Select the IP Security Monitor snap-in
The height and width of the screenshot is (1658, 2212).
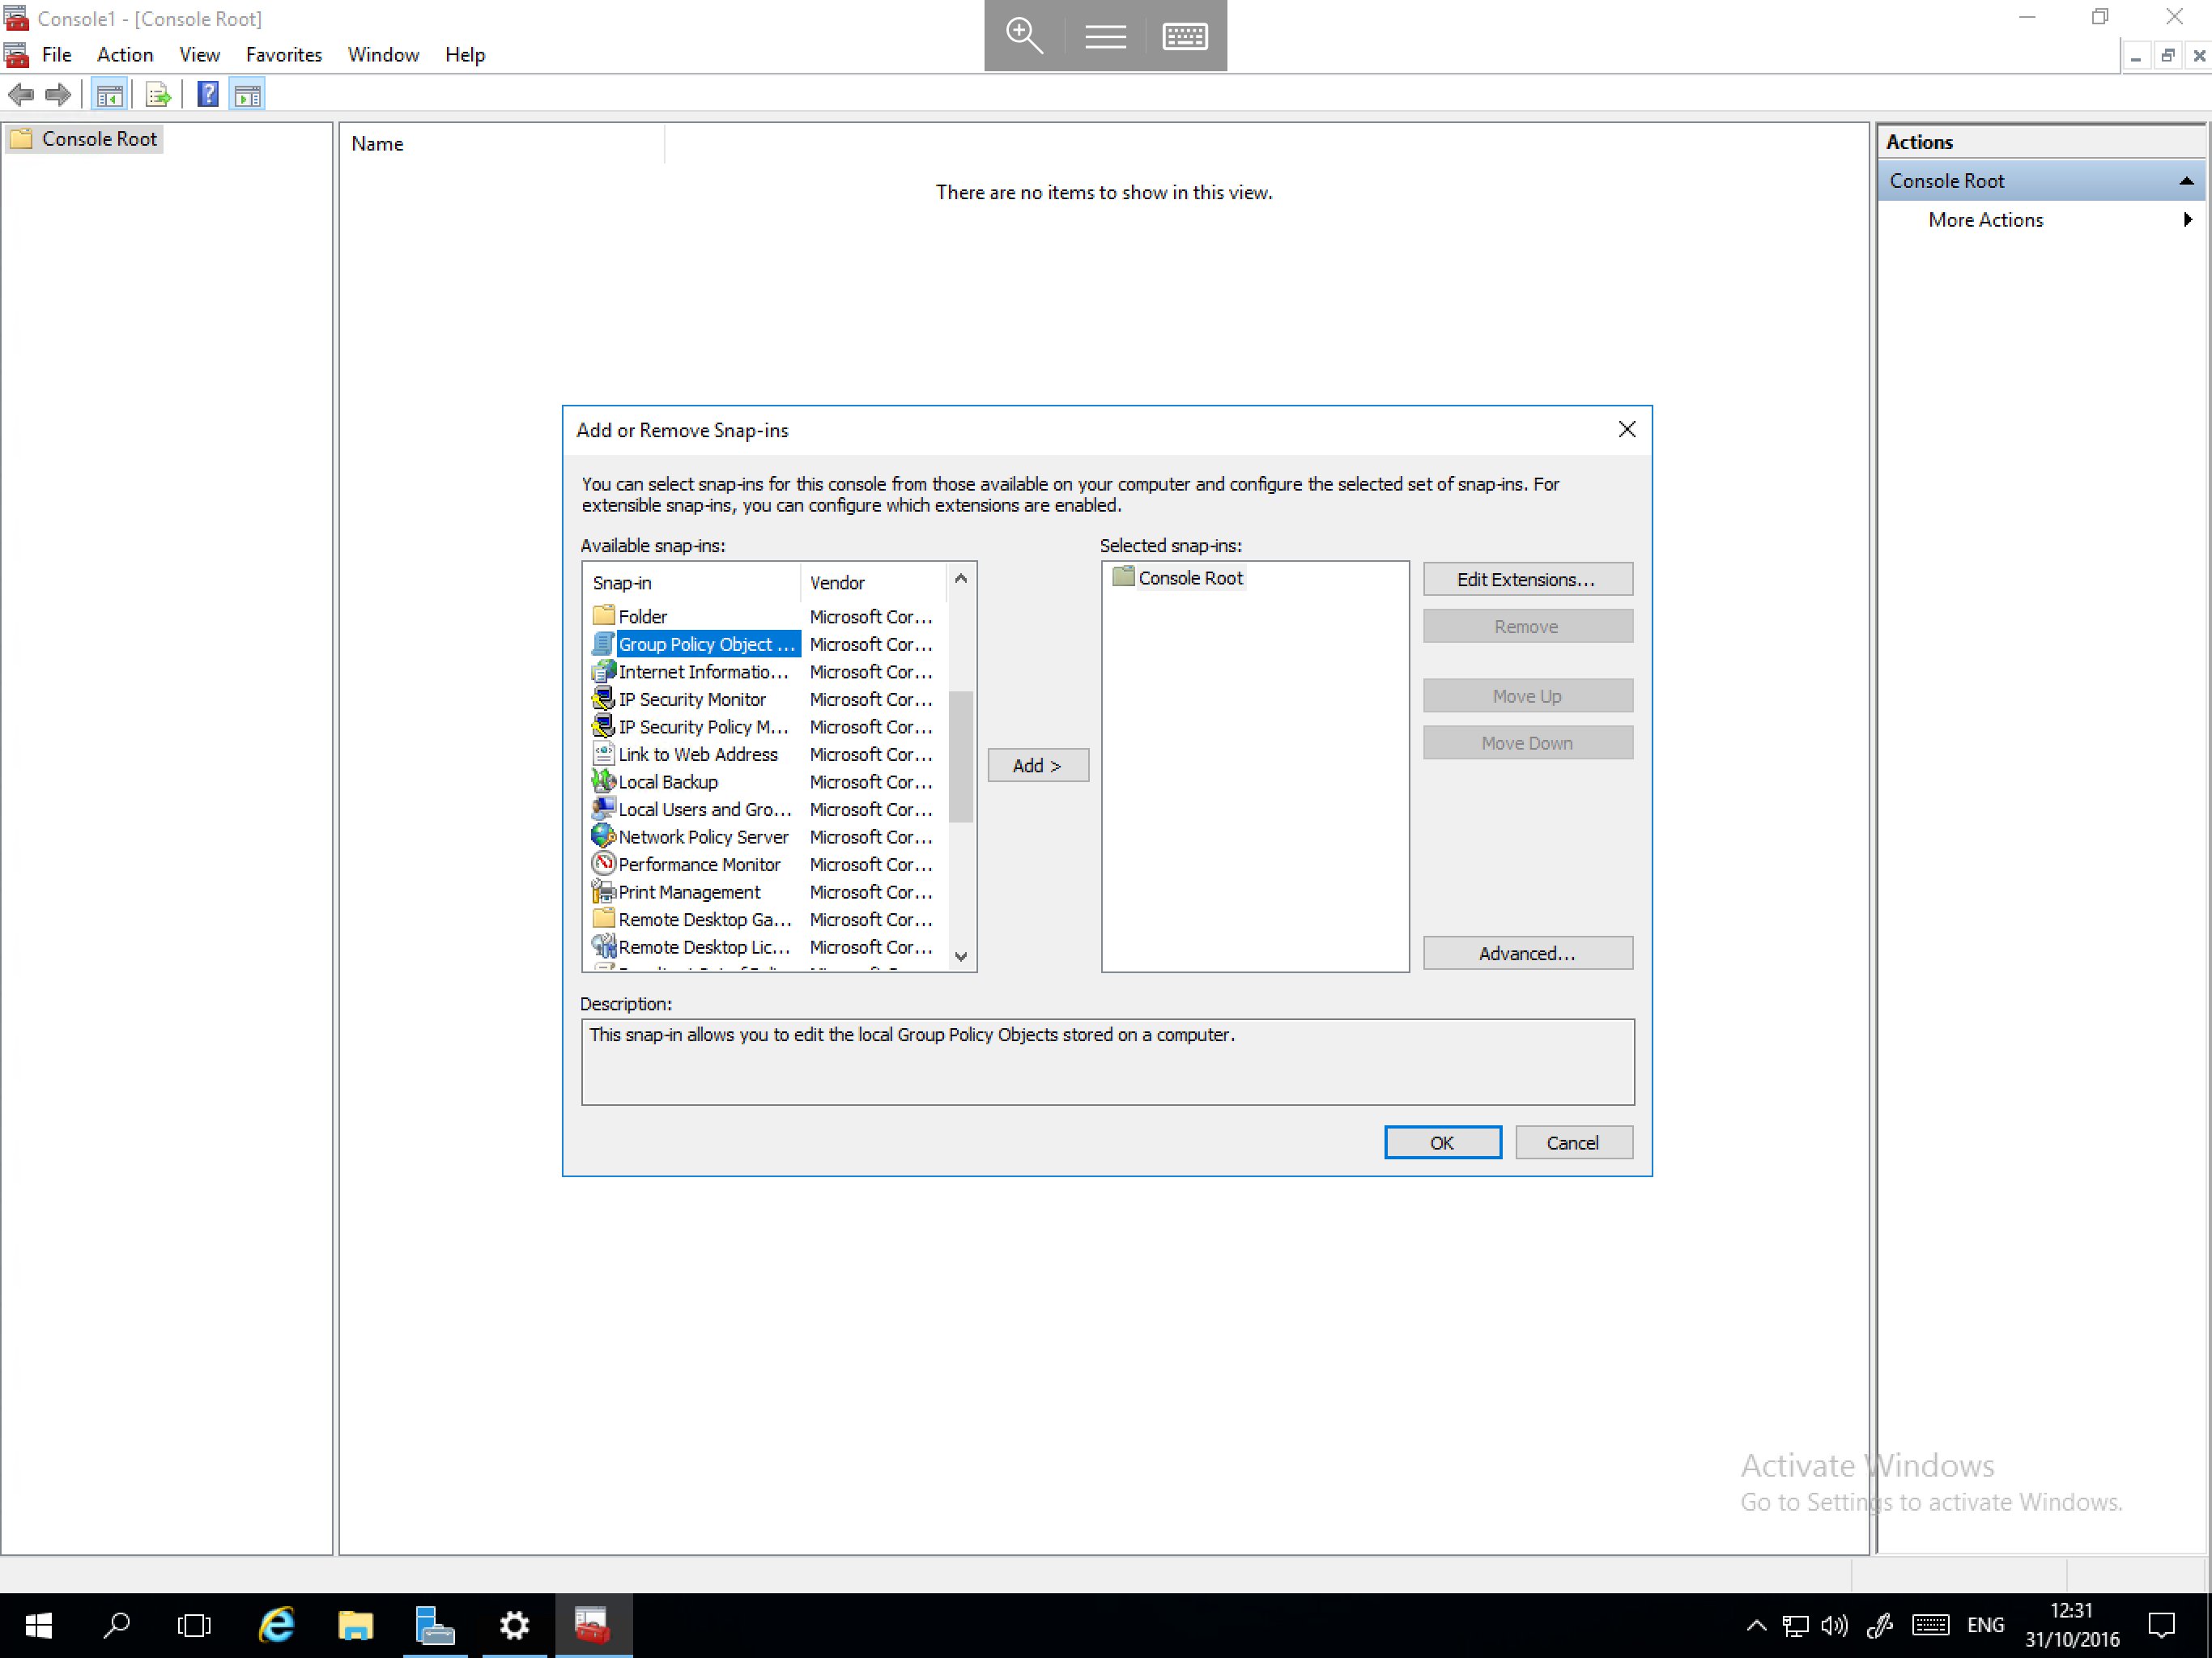click(693, 699)
